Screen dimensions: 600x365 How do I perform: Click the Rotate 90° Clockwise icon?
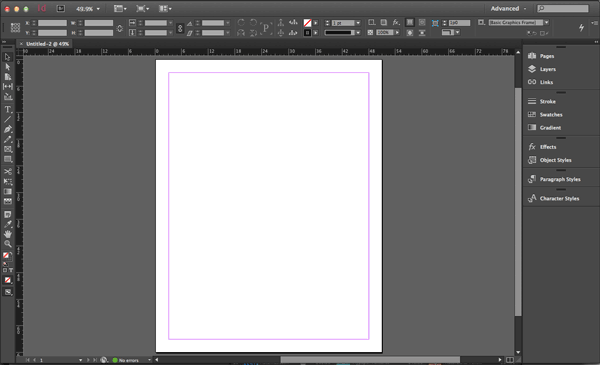click(x=241, y=23)
